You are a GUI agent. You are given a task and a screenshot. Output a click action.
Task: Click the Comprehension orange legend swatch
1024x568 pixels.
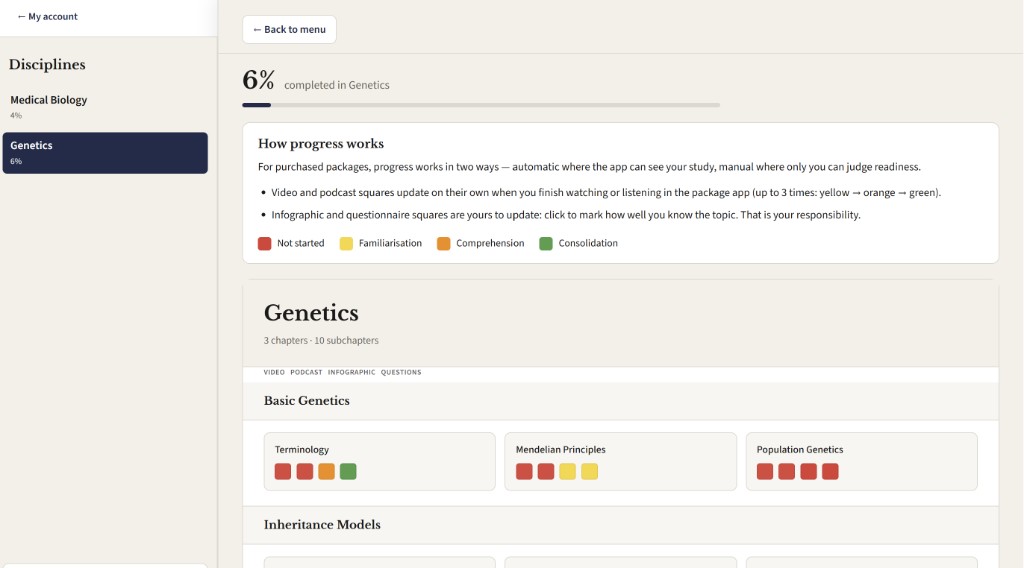click(x=443, y=244)
